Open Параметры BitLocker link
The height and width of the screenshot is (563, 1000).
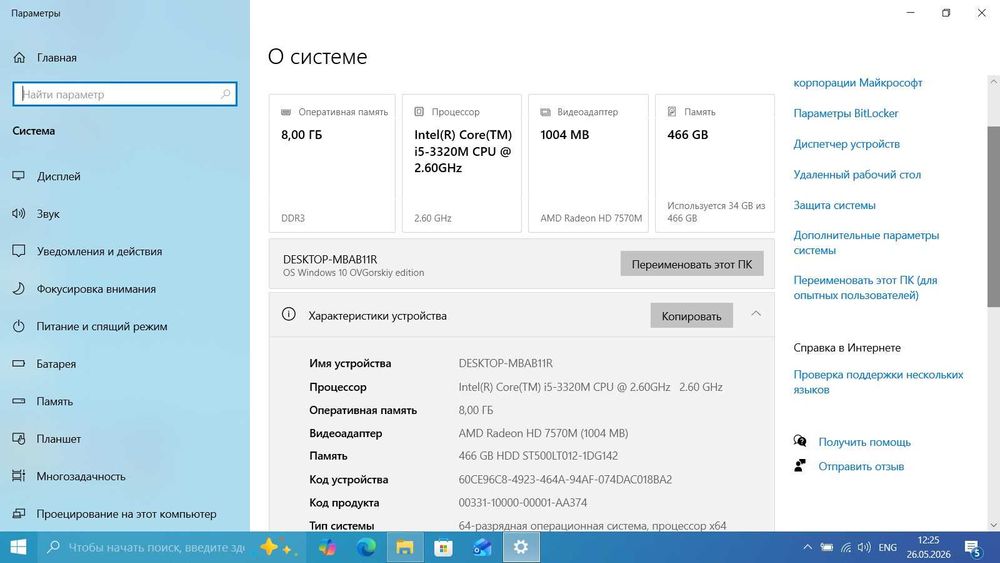[x=846, y=113]
